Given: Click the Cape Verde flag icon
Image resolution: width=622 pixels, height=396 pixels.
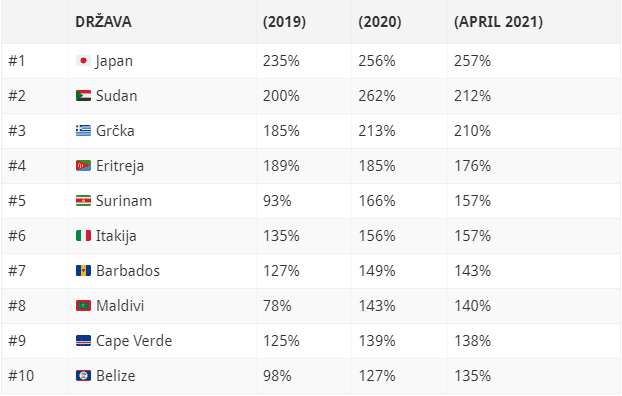Looking at the screenshot, I should [83, 340].
